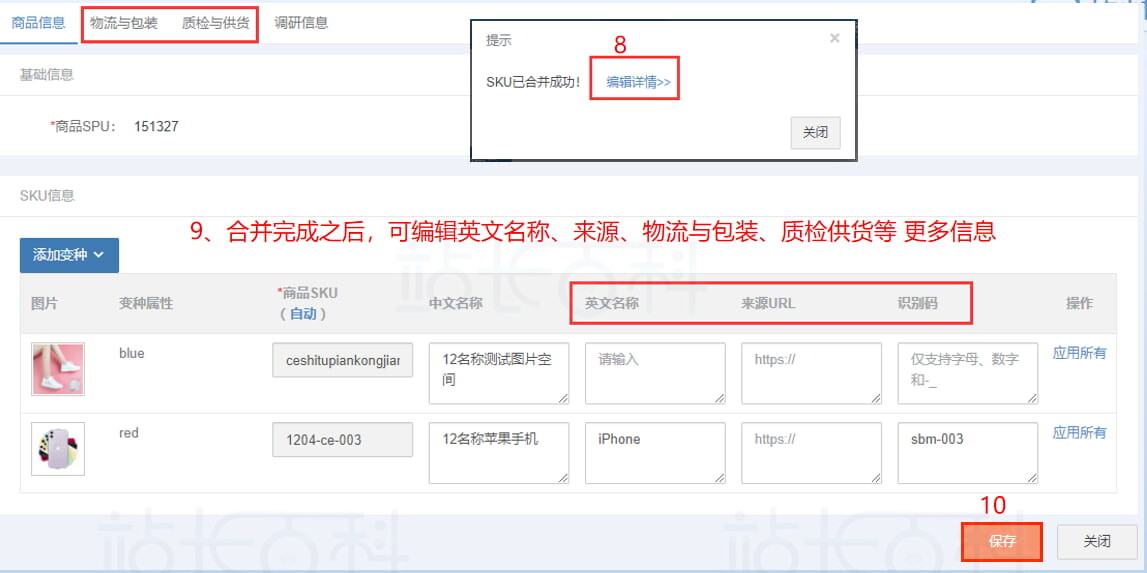1147x573 pixels.
Task: Open the red variant iPhone thumbnail
Action: [x=58, y=449]
